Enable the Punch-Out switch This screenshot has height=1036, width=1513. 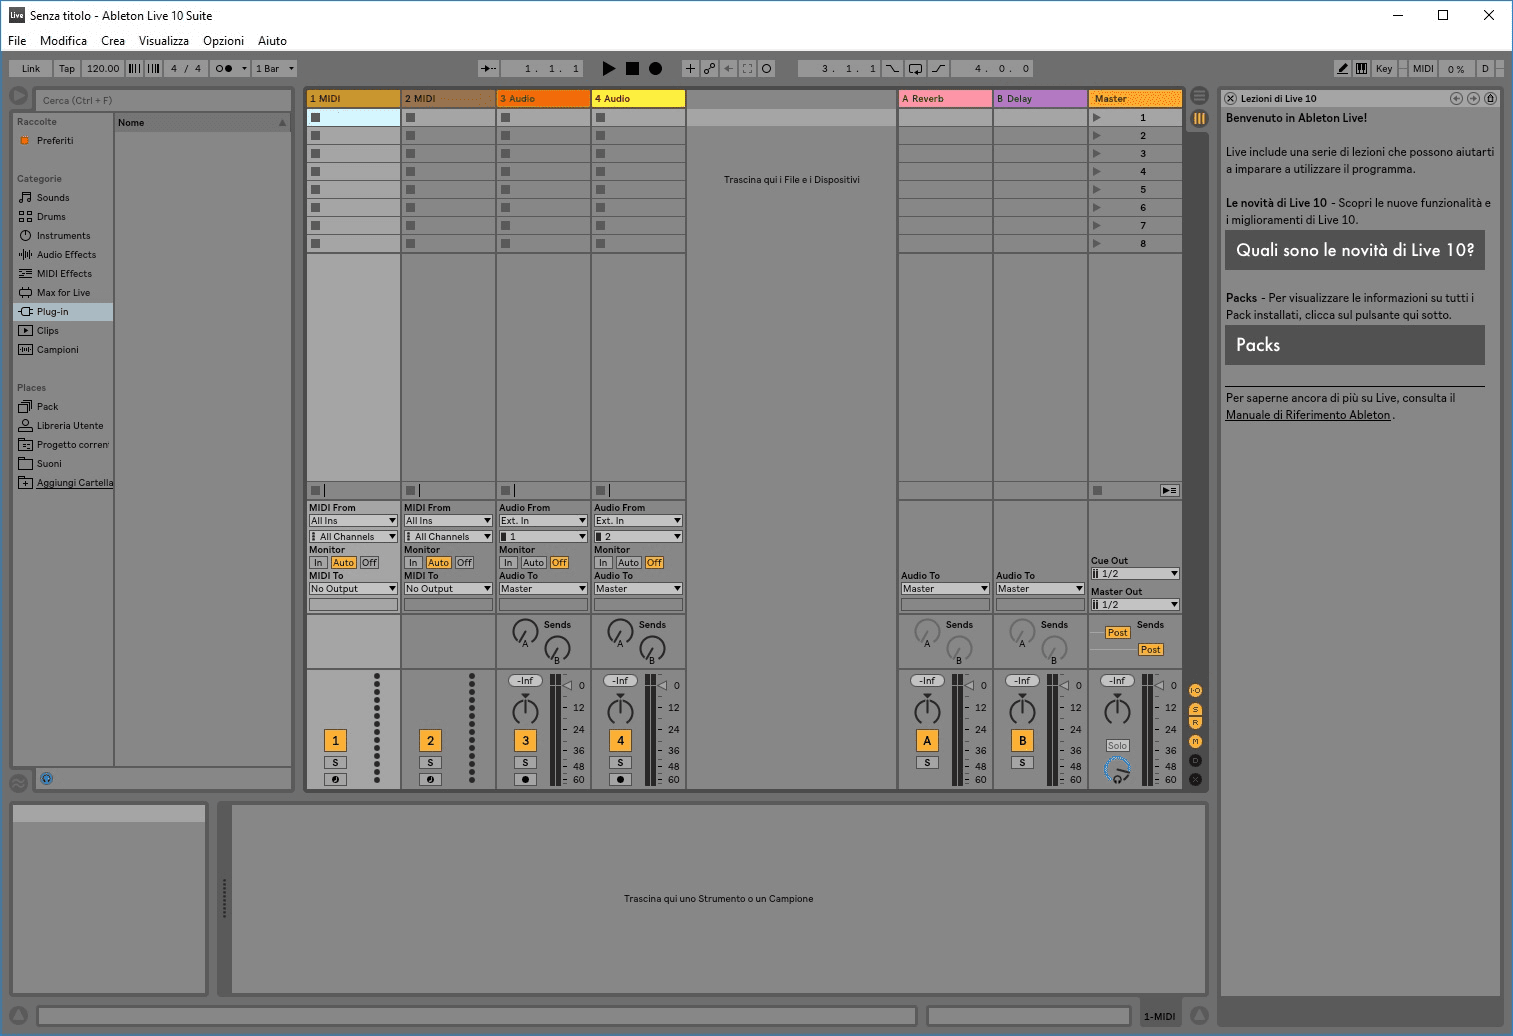(938, 69)
